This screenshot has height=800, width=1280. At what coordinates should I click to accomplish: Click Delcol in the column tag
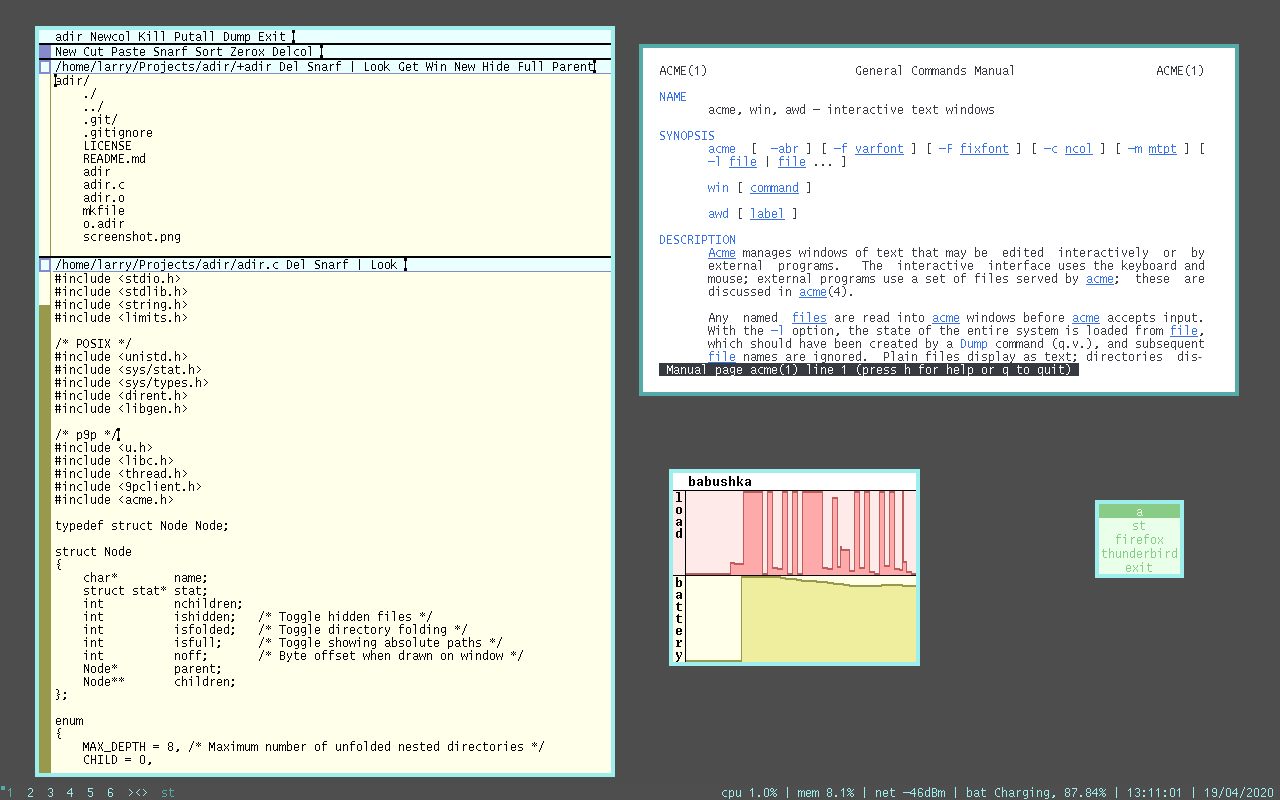[292, 52]
